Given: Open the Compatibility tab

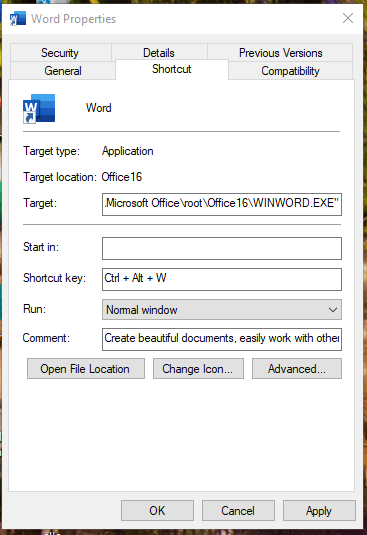Looking at the screenshot, I should pyautogui.click(x=291, y=71).
